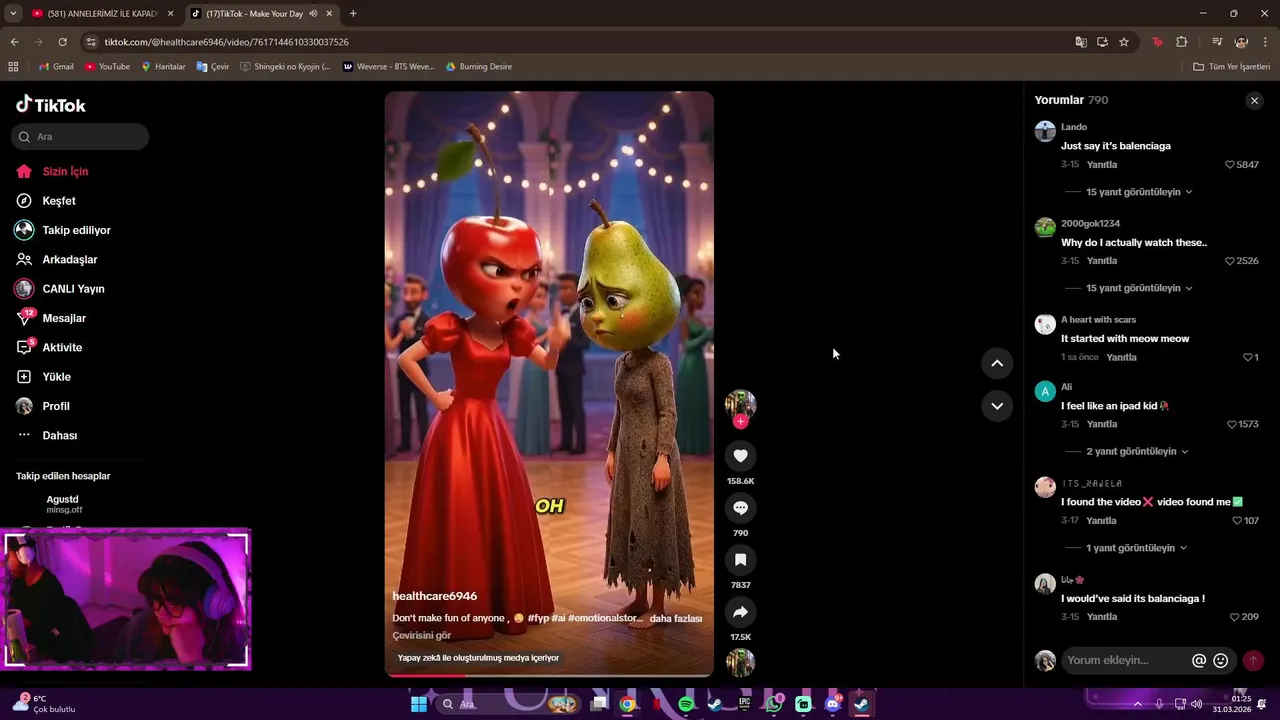Open healthcare6946 username on video
Image resolution: width=1280 pixels, height=720 pixels.
pos(434,597)
